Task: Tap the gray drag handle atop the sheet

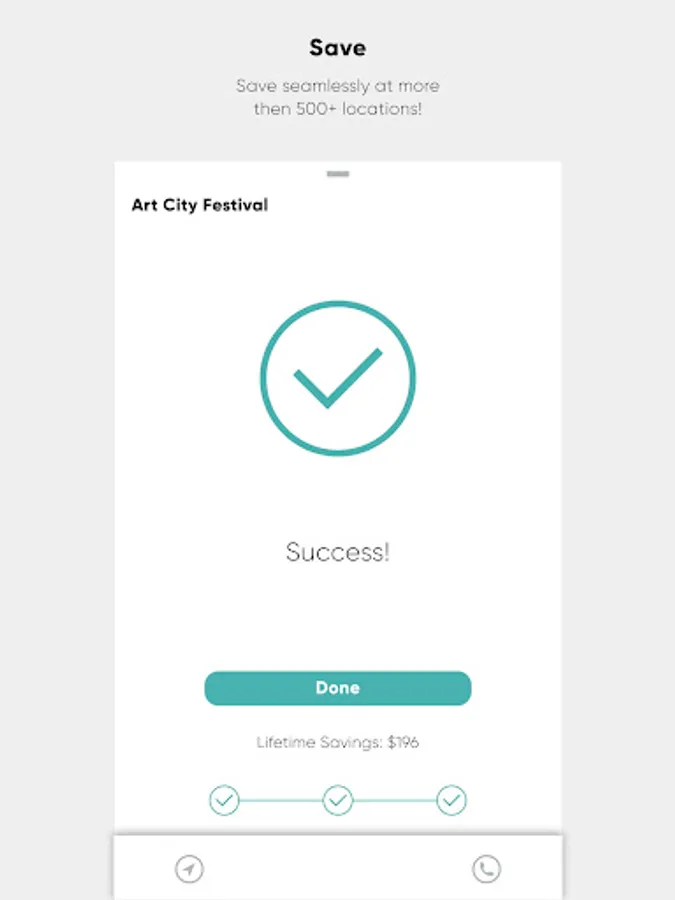Action: (338, 174)
